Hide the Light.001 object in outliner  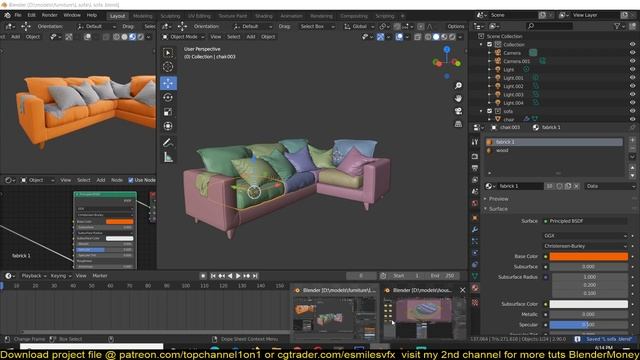pyautogui.click(x=632, y=78)
